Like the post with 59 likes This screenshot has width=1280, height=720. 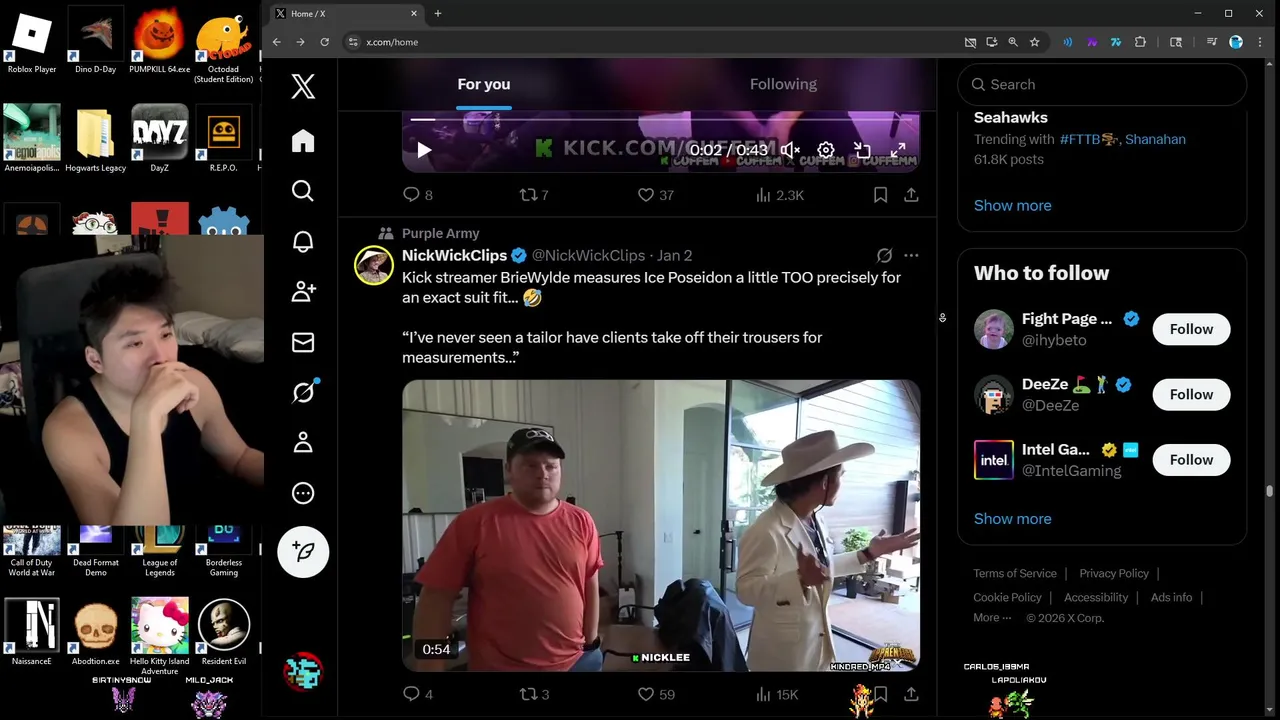pyautogui.click(x=656, y=694)
